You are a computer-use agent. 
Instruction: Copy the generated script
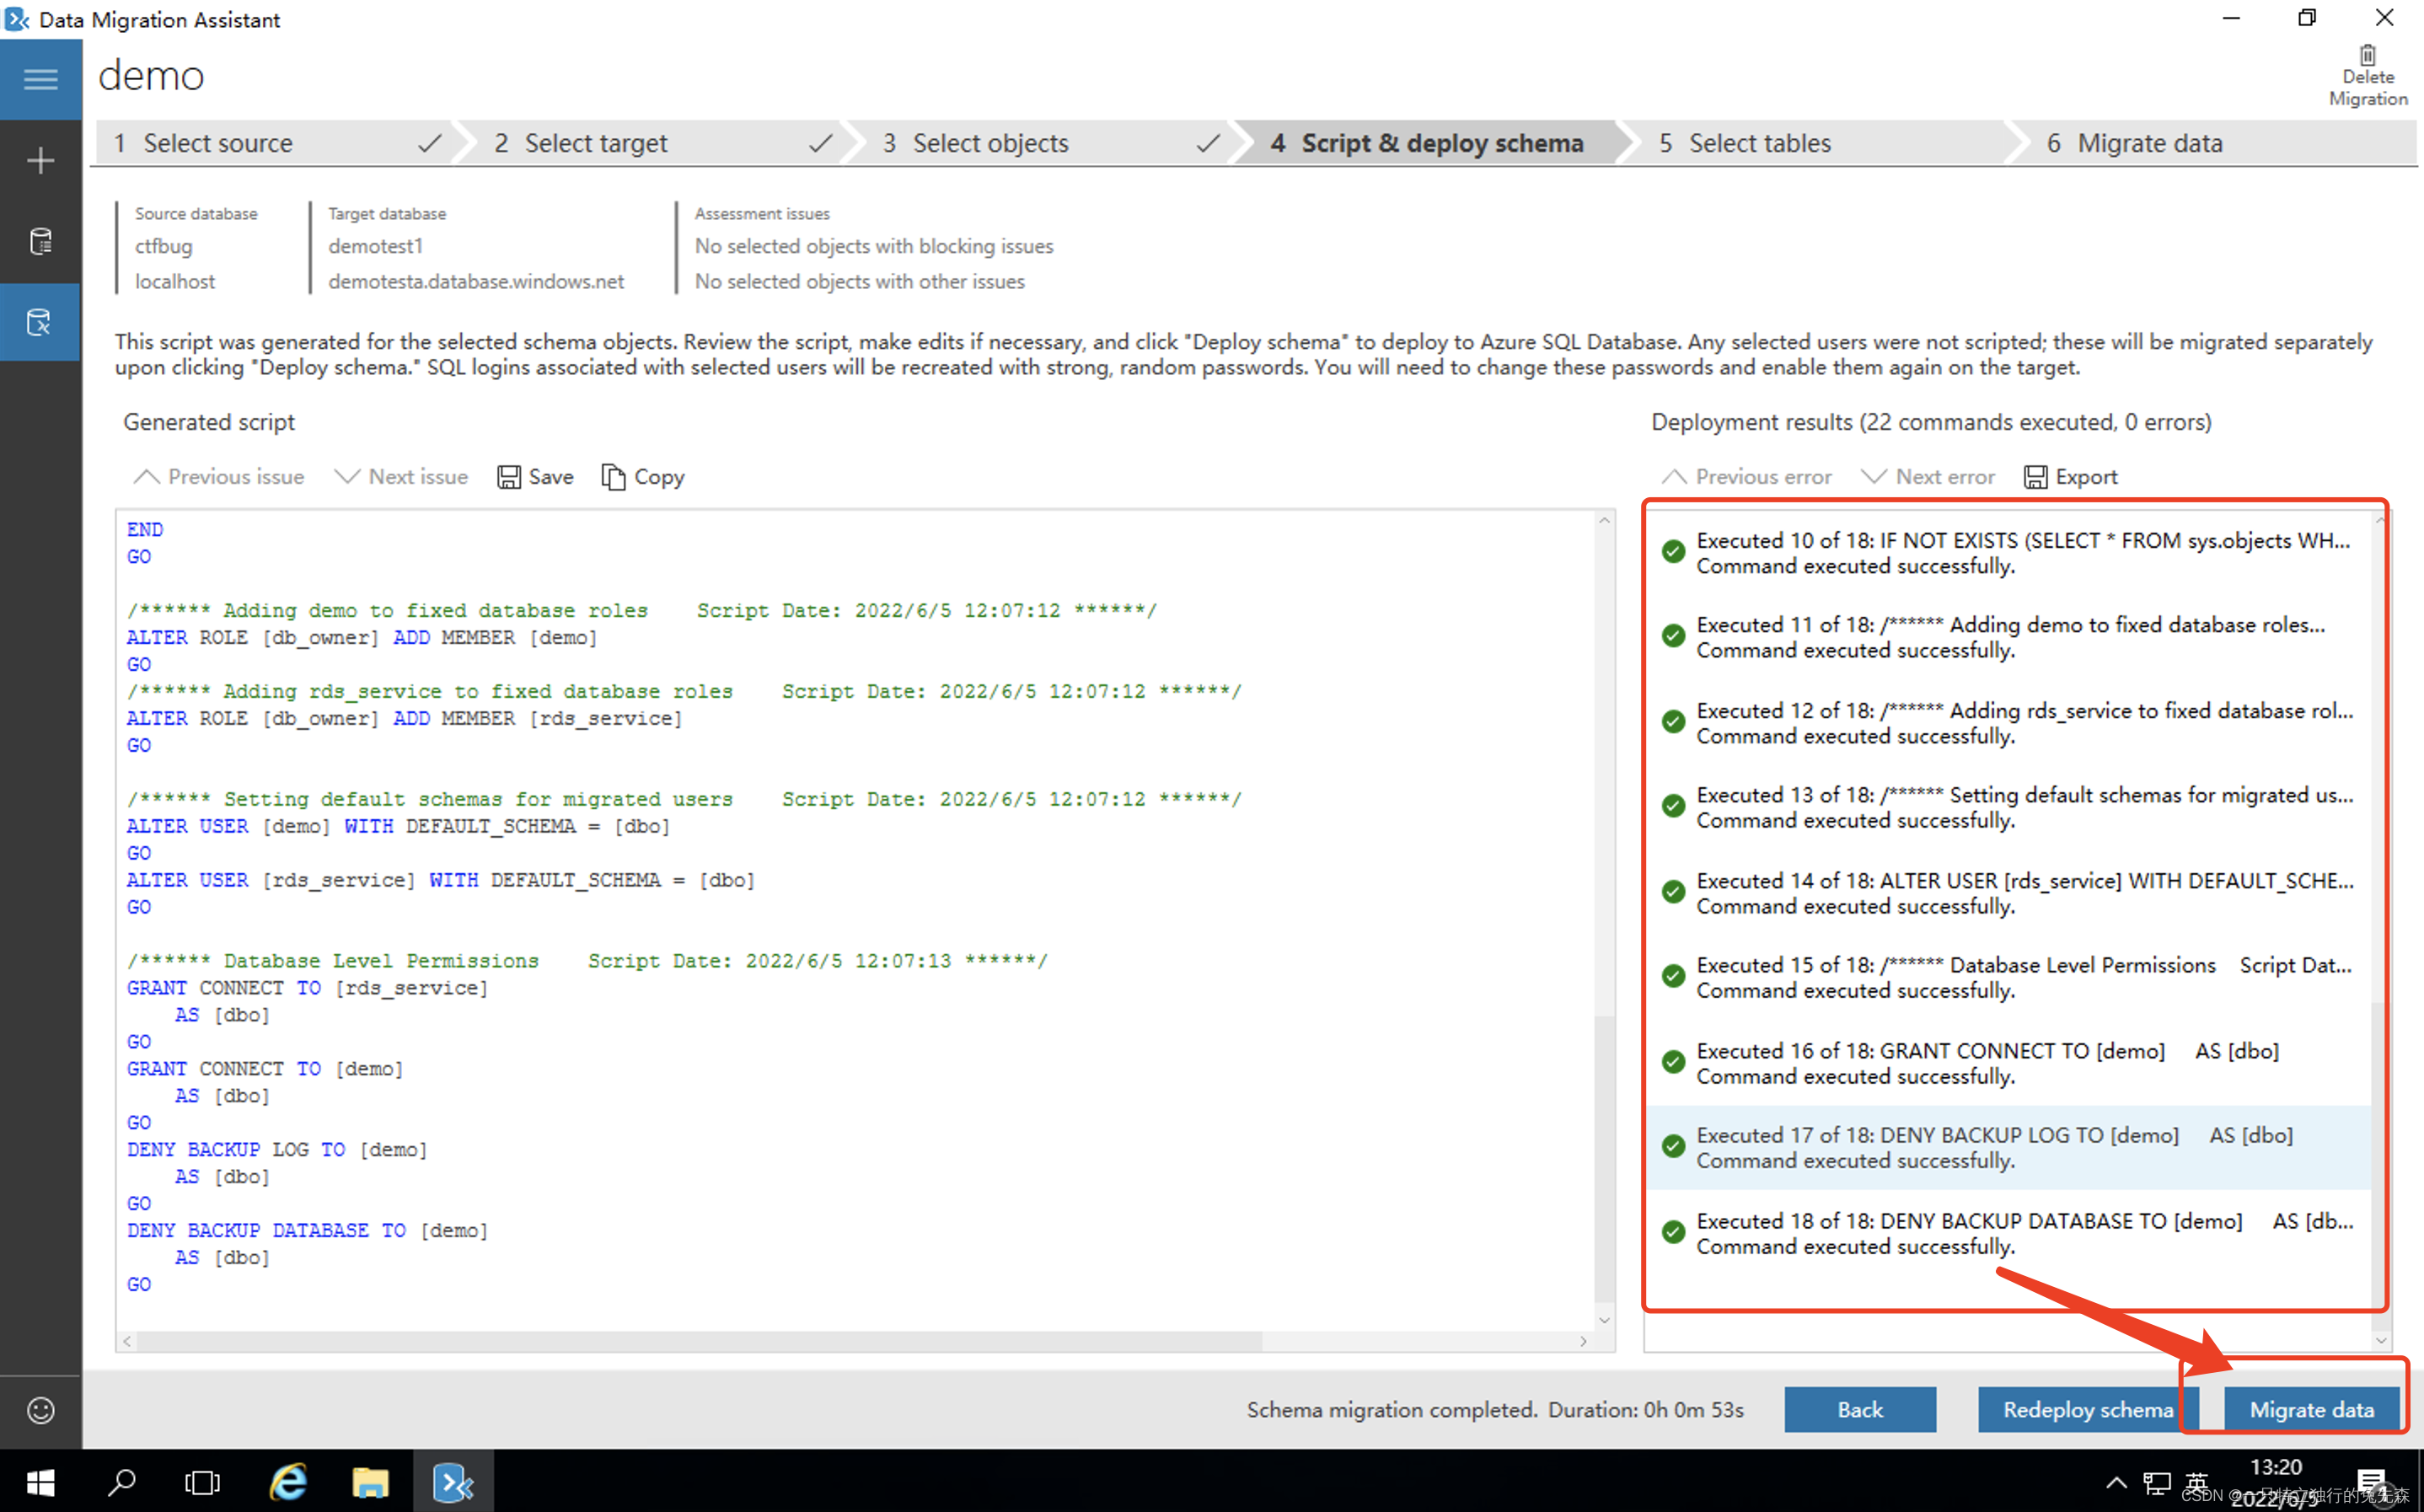click(643, 477)
